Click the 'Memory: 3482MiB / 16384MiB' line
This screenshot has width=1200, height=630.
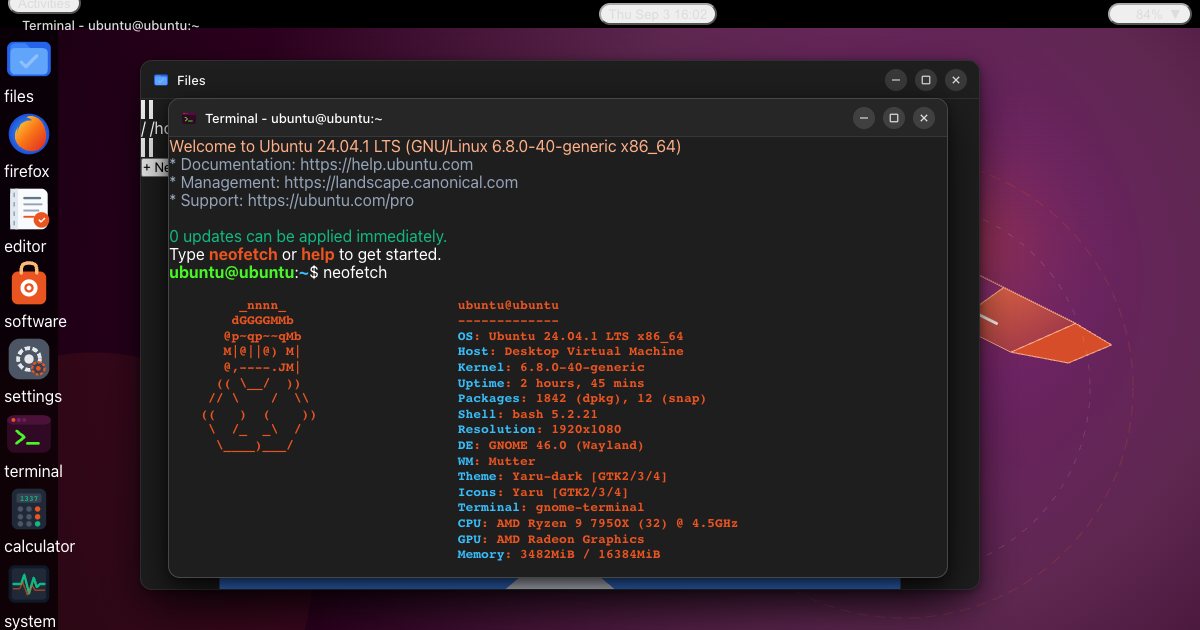click(x=559, y=555)
